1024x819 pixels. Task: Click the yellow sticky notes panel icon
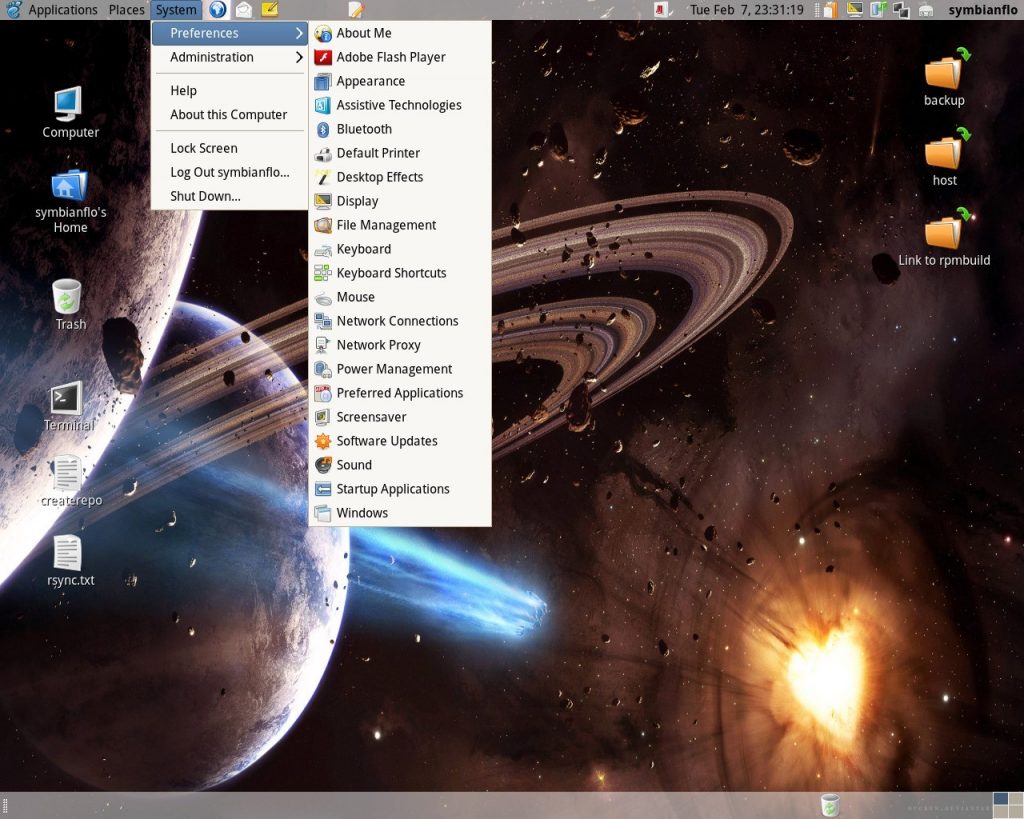click(x=269, y=10)
